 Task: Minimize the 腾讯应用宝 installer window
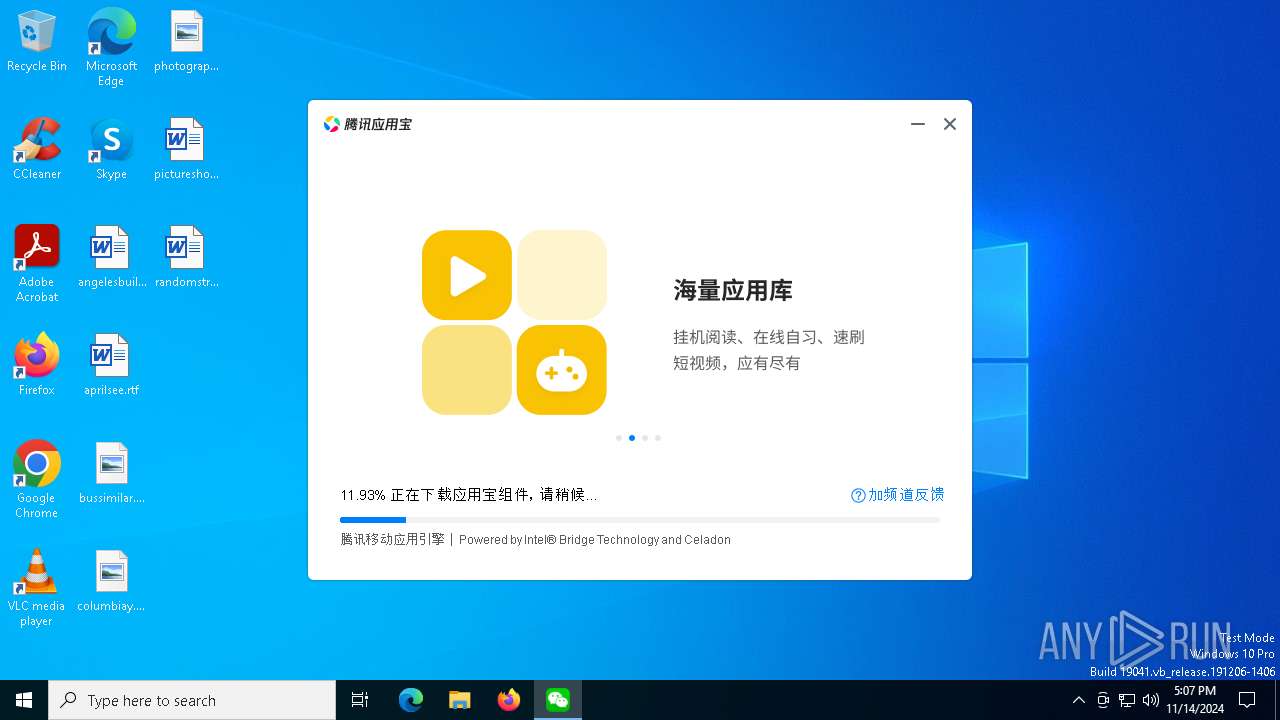[918, 124]
